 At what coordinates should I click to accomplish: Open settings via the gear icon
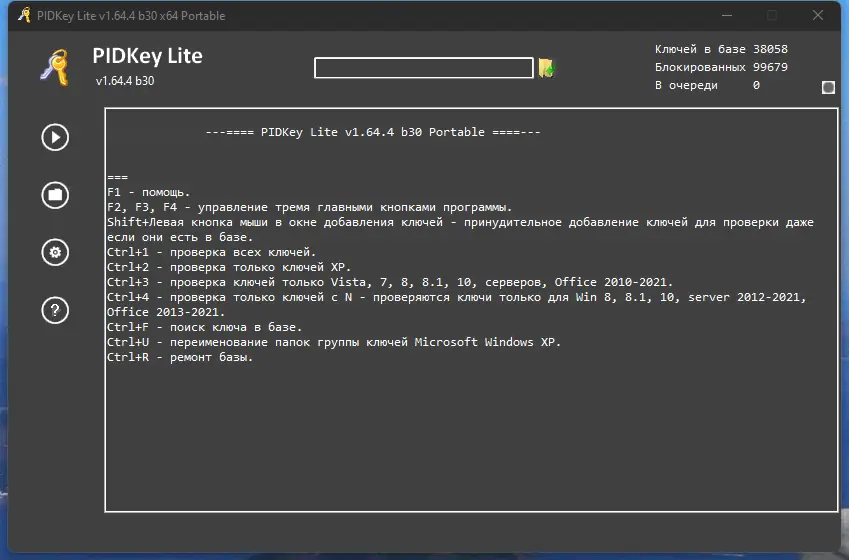55,252
